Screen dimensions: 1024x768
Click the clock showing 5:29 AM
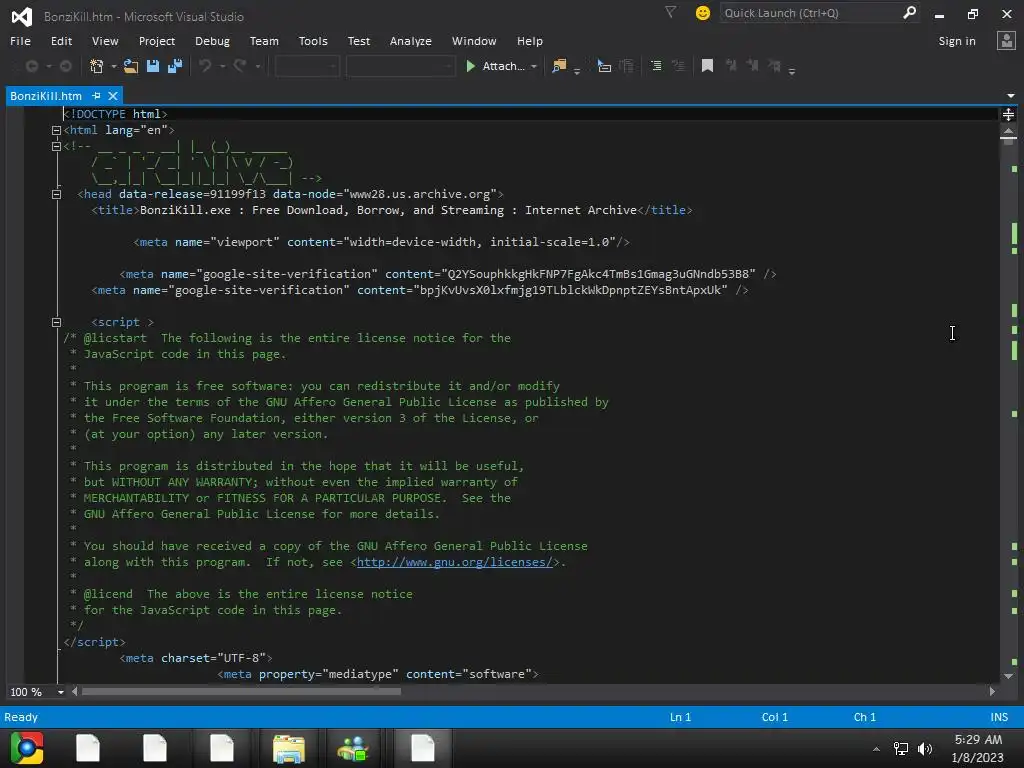point(978,740)
